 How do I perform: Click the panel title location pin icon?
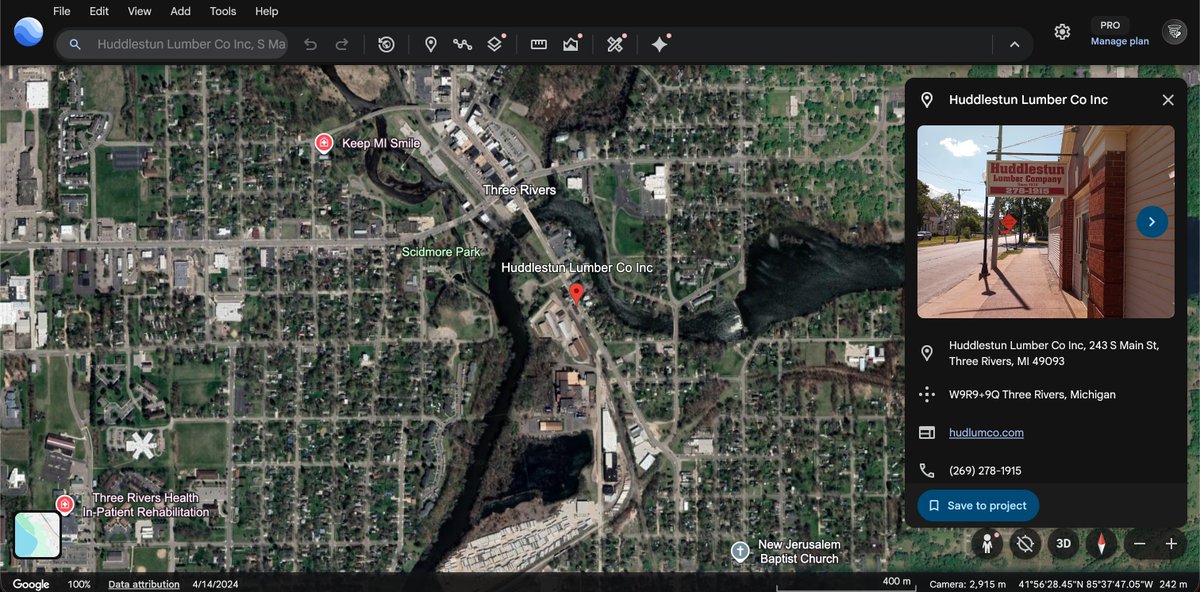tap(927, 100)
